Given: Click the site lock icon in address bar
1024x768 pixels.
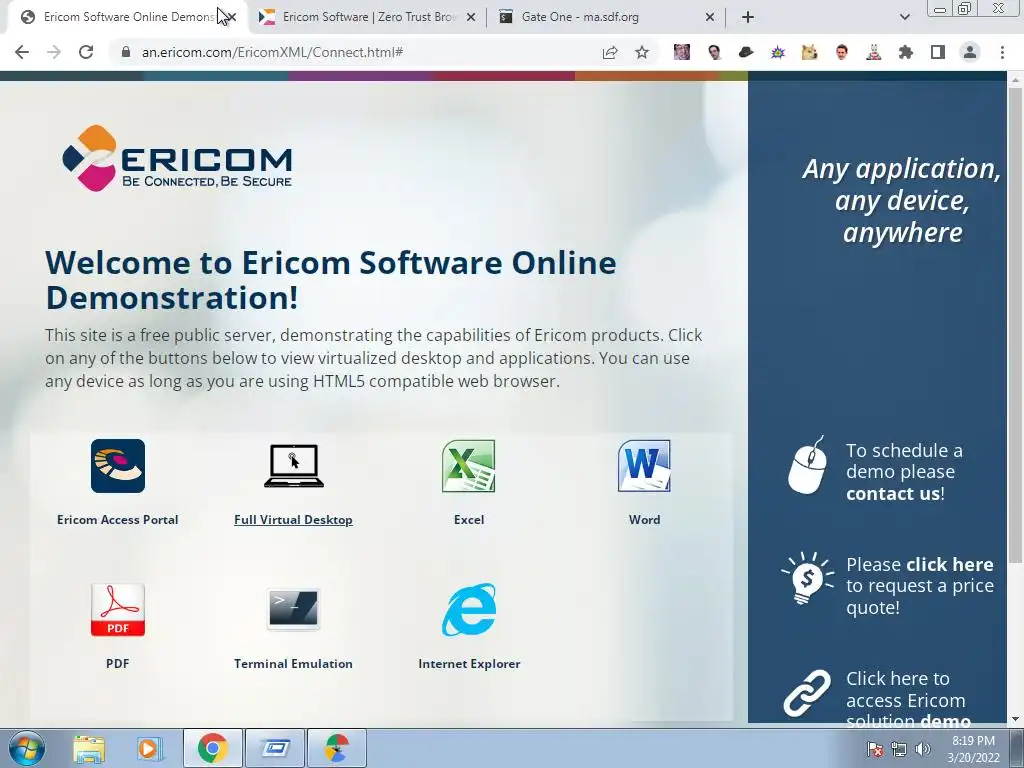Looking at the screenshot, I should [x=126, y=52].
